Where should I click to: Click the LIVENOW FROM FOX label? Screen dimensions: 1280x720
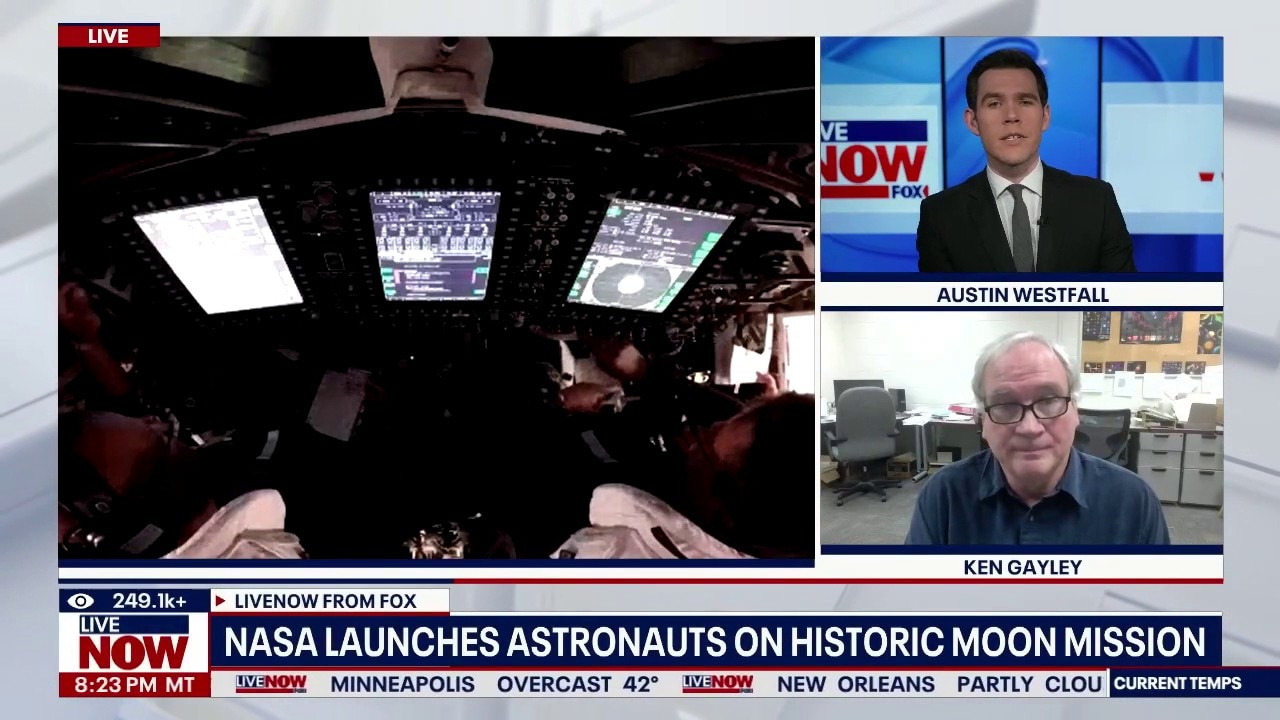coord(325,601)
